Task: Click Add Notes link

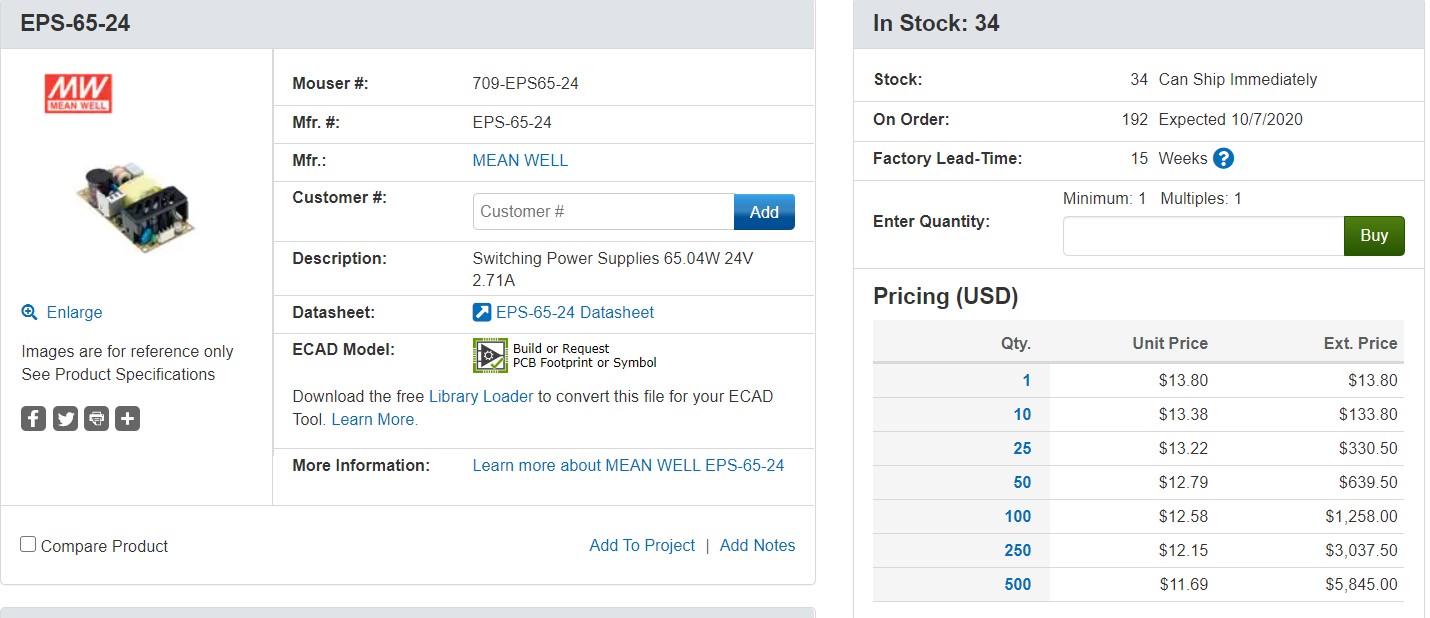Action: (x=757, y=545)
